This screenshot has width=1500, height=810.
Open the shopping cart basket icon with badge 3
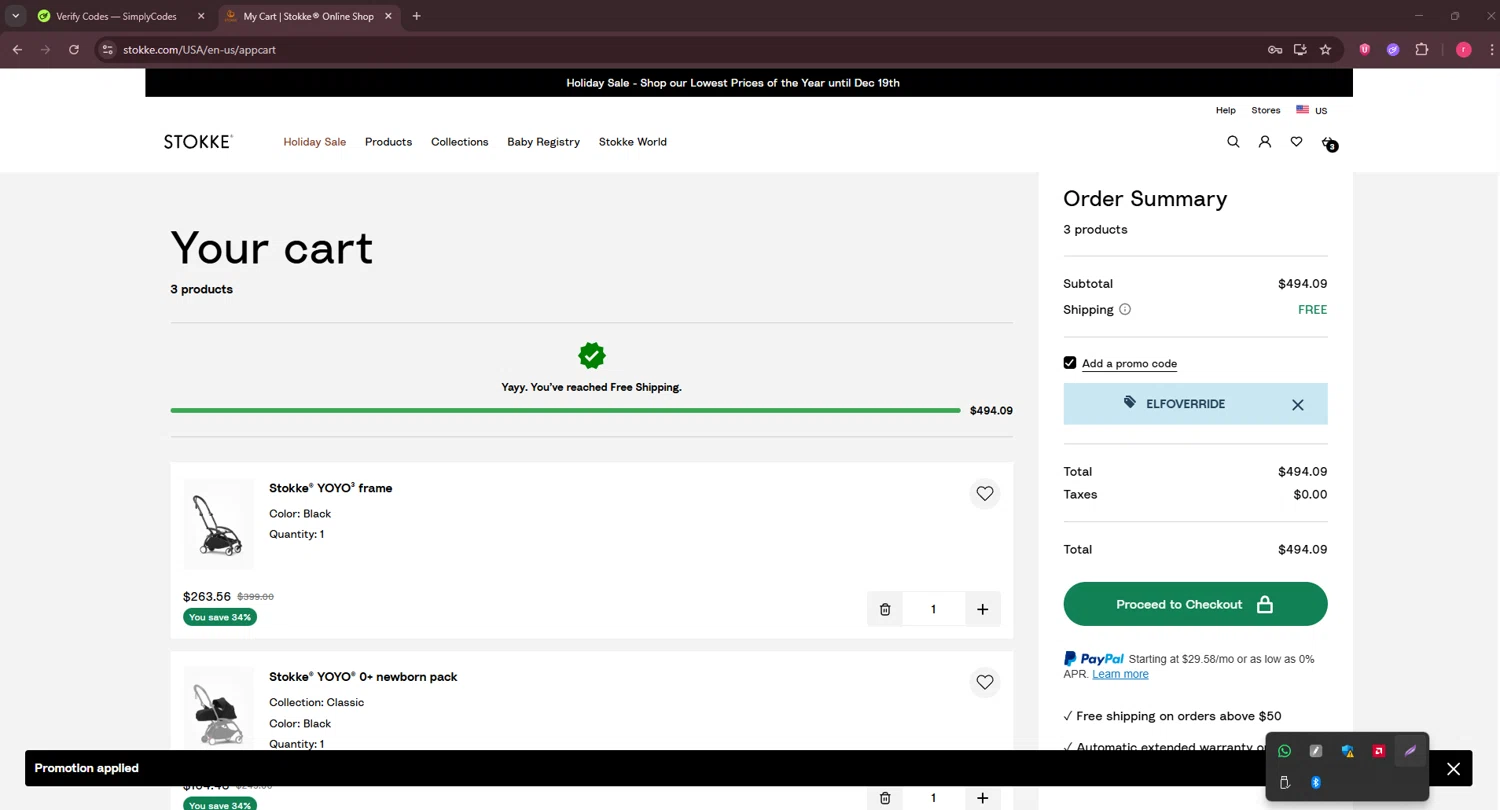(x=1329, y=143)
